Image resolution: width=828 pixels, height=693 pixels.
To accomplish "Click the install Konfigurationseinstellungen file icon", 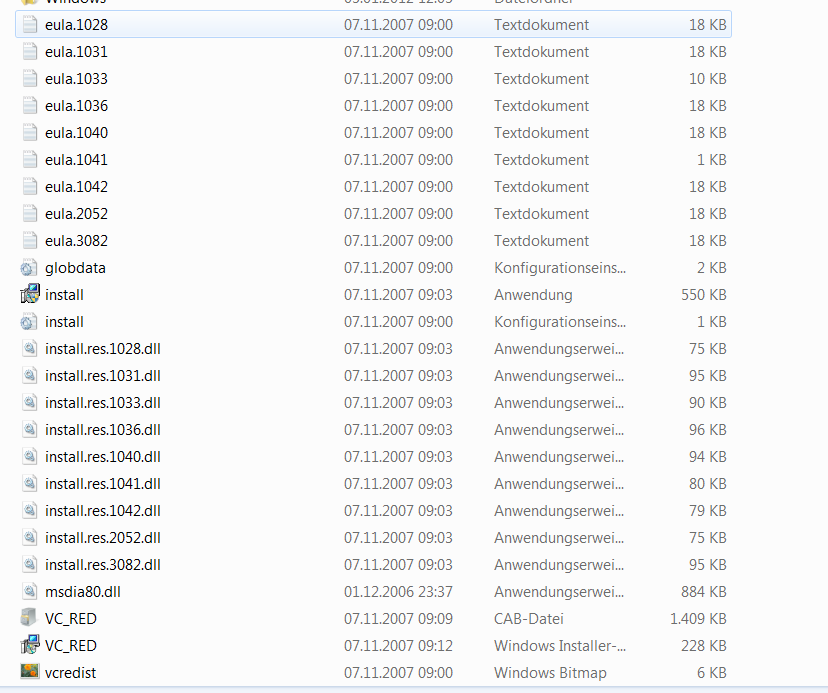I will pos(30,322).
